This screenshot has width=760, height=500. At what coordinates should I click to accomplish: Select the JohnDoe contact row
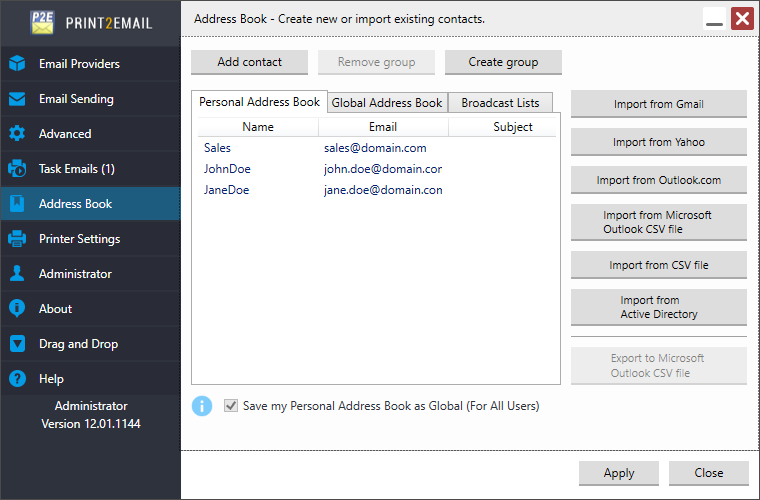click(x=376, y=169)
